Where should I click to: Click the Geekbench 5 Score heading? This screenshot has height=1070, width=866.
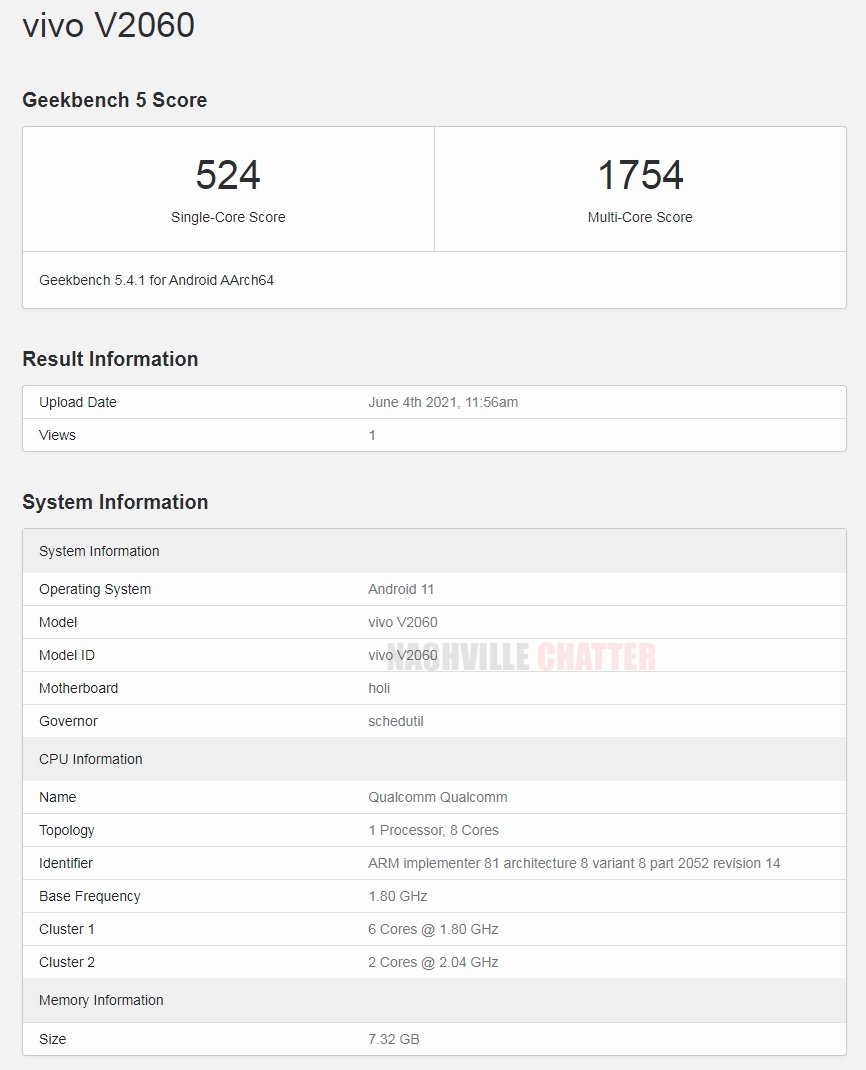pos(114,100)
